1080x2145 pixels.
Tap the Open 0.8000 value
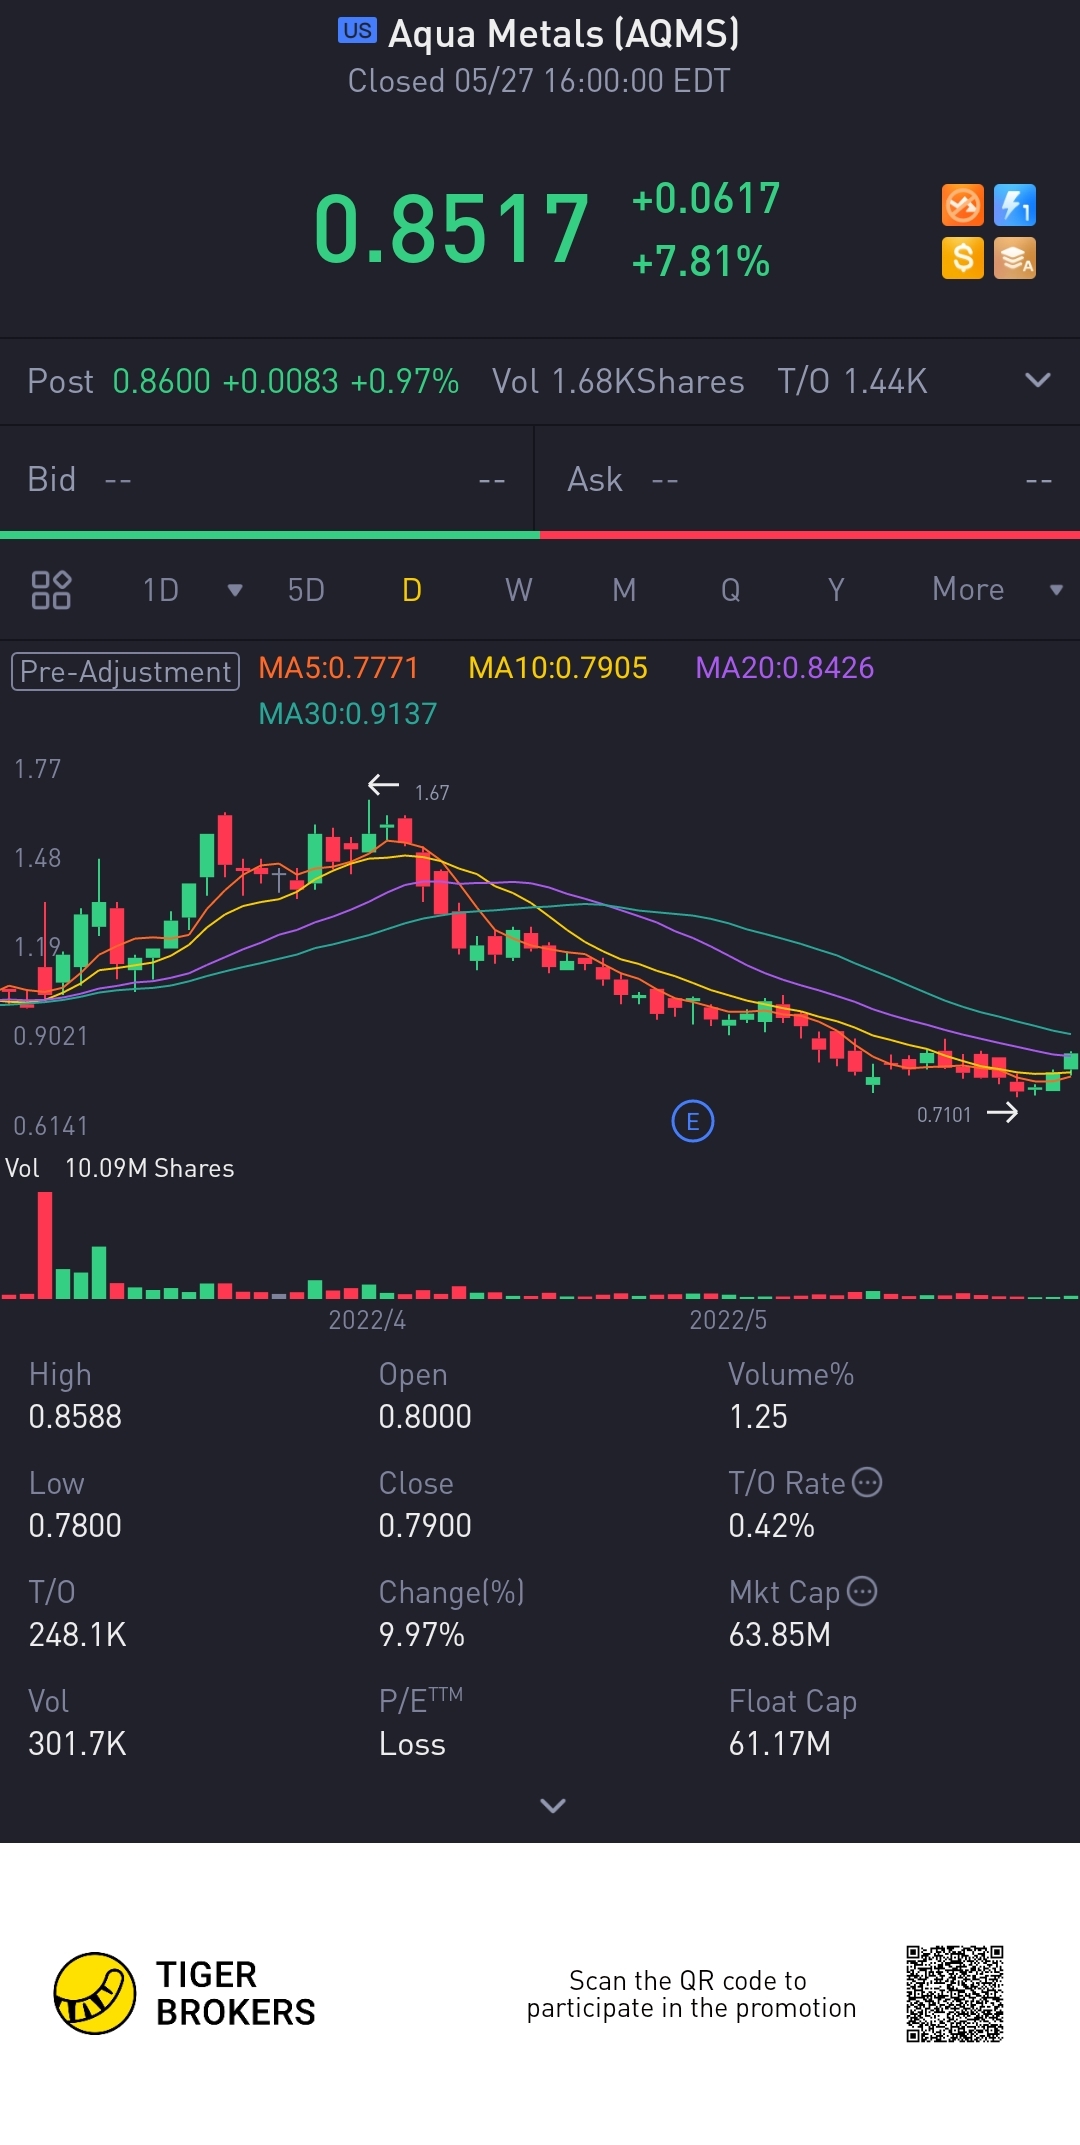(425, 1416)
